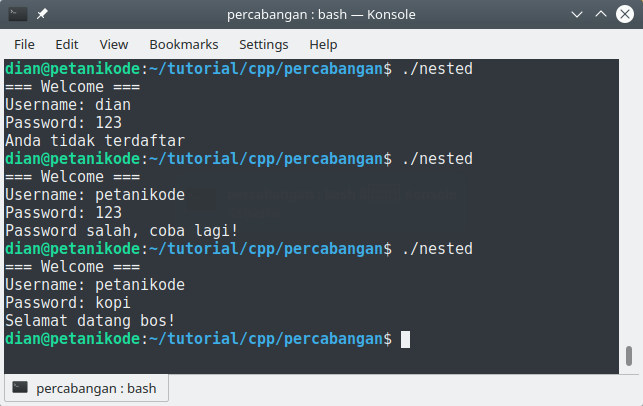Screen dimensions: 643x406
Task: Open the Settings menu
Action: (x=263, y=44)
